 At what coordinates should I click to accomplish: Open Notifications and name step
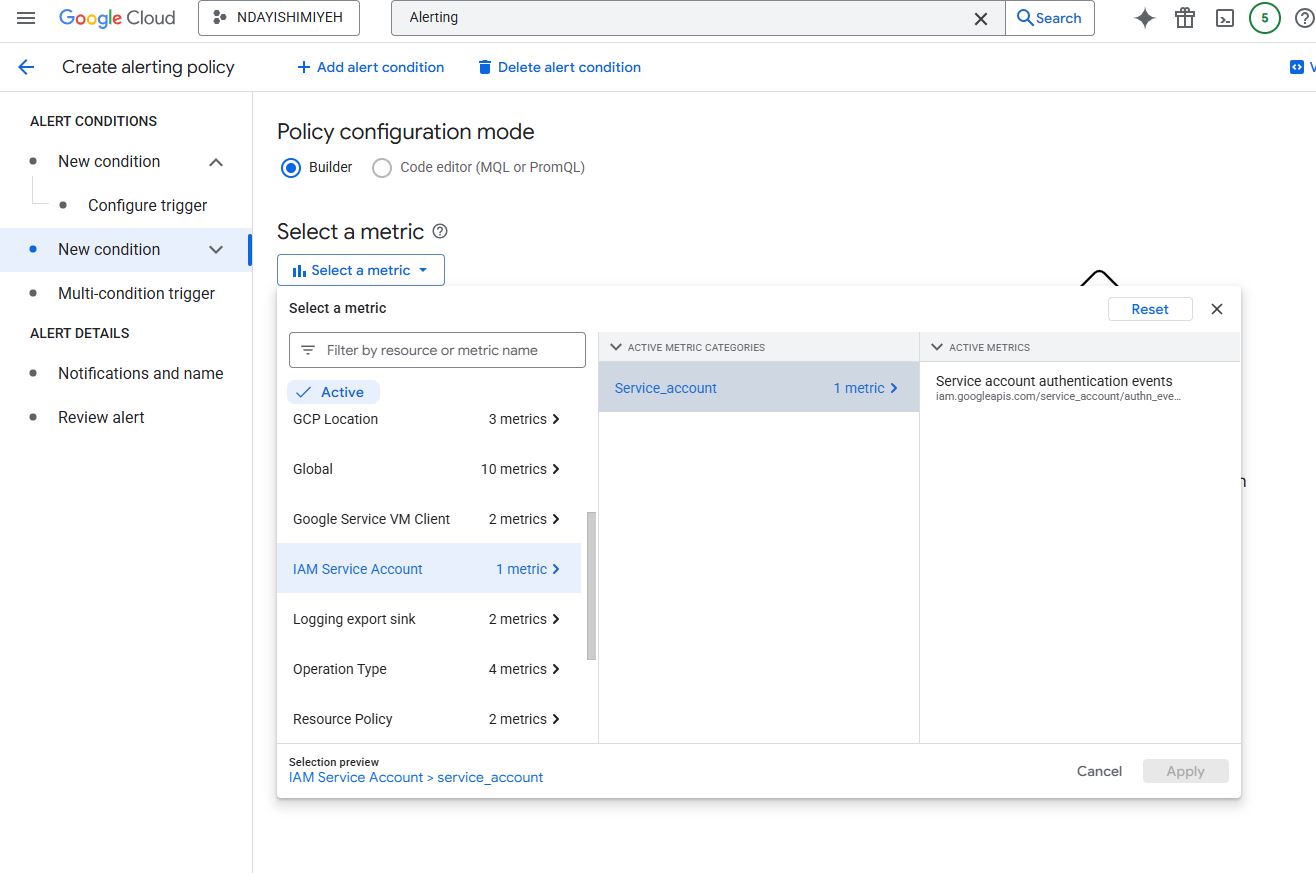click(140, 373)
